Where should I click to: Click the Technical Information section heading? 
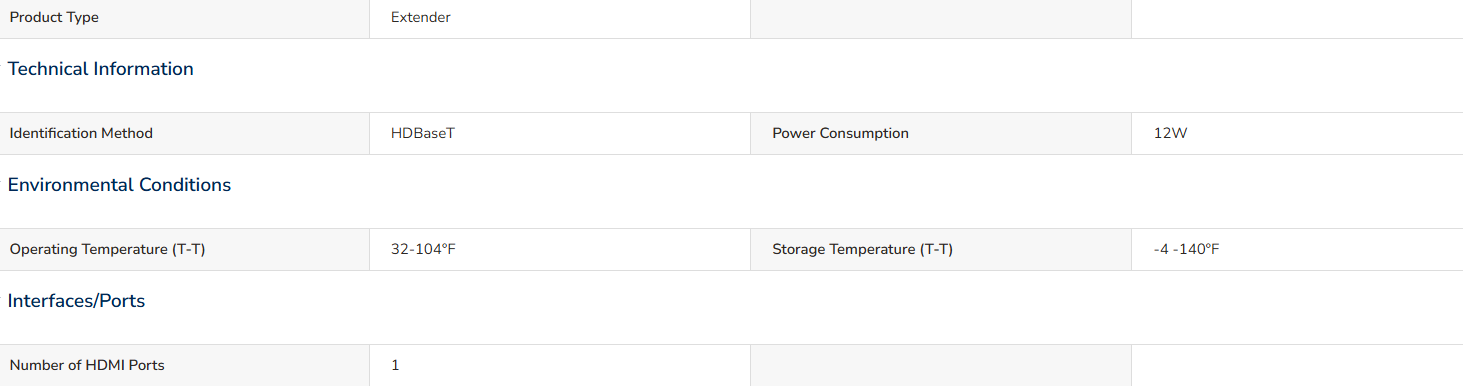click(101, 69)
